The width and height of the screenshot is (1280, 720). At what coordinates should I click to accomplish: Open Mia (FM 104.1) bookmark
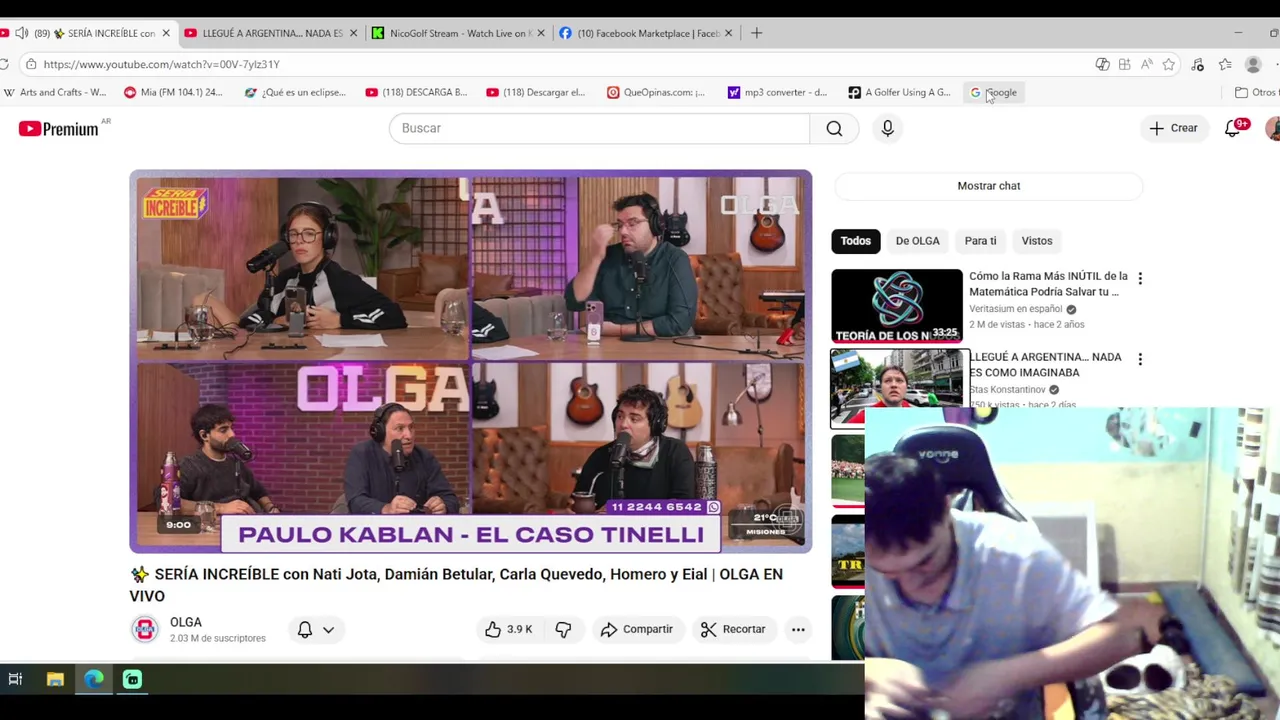pyautogui.click(x=173, y=92)
